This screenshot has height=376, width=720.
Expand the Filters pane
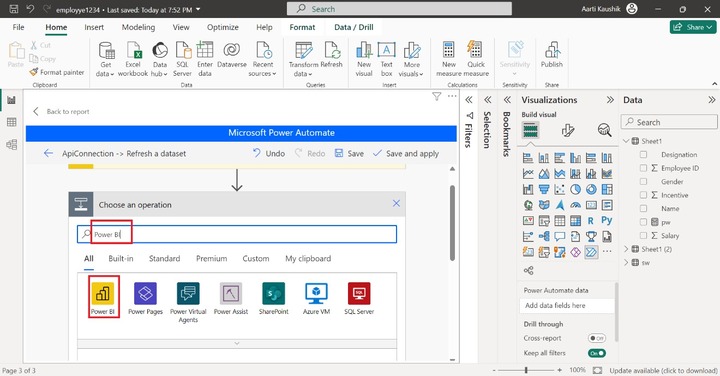pos(469,100)
